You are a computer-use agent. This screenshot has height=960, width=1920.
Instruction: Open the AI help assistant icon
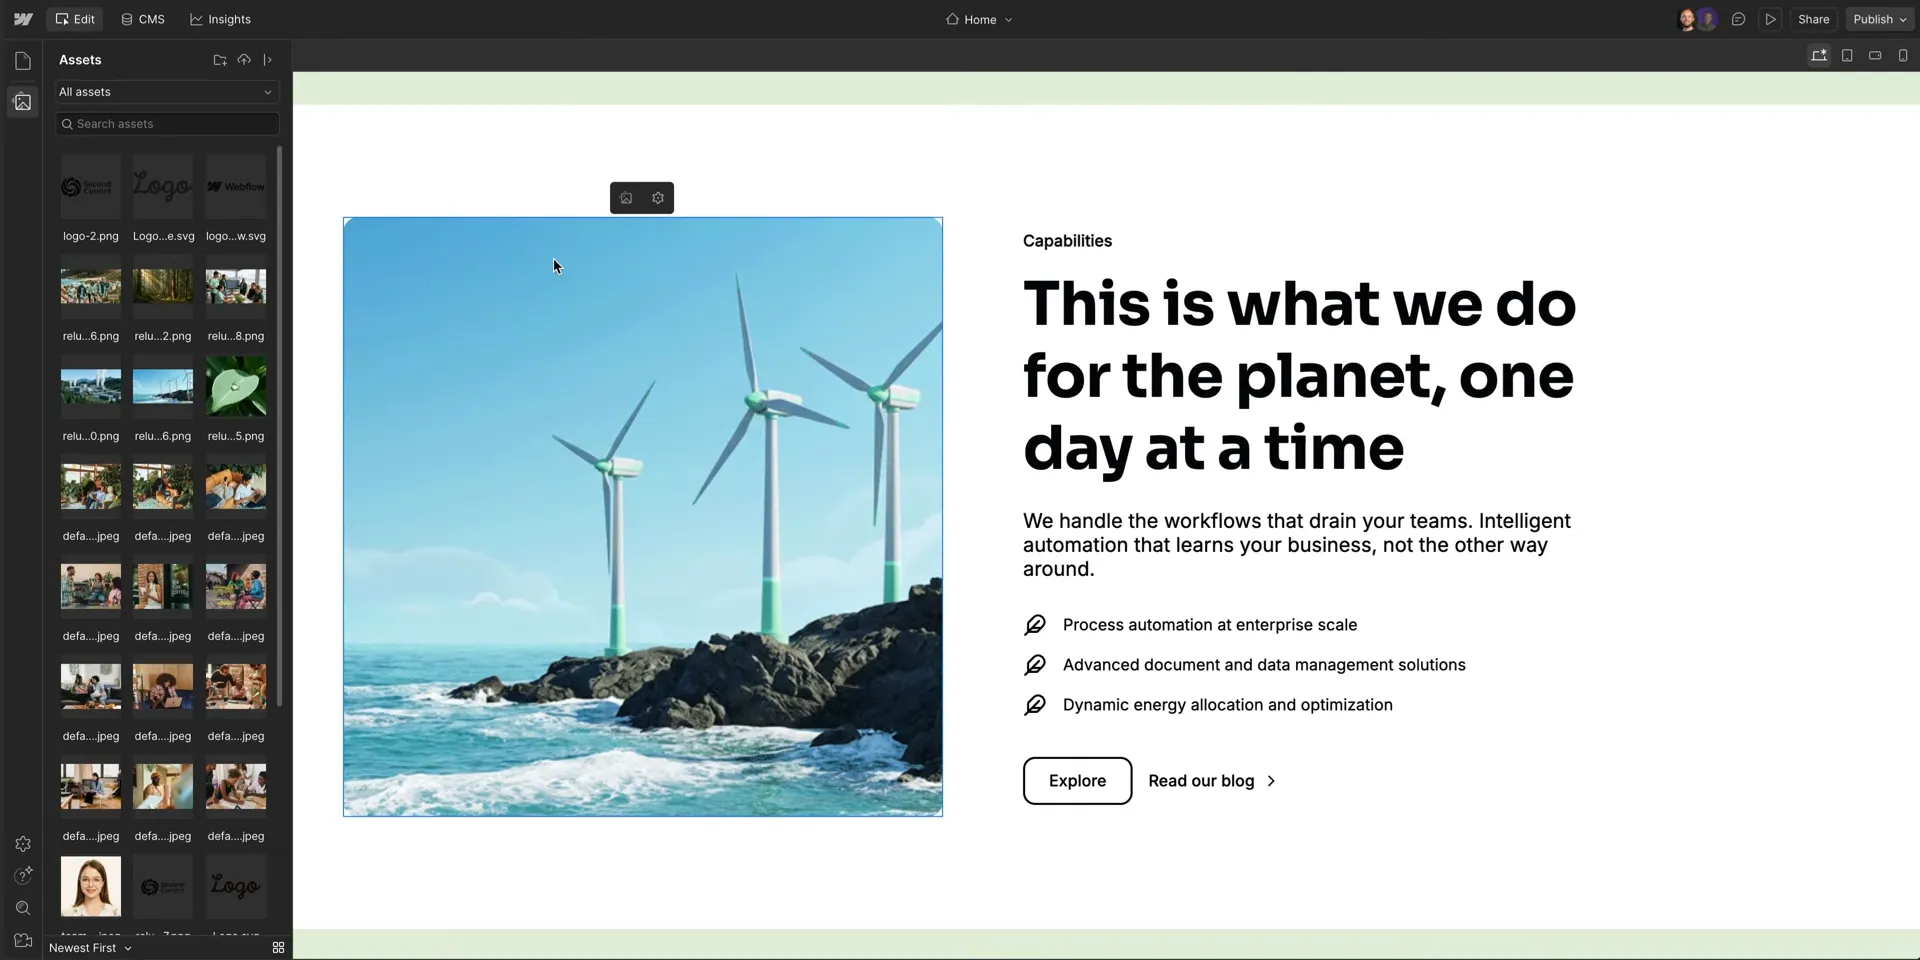point(23,876)
